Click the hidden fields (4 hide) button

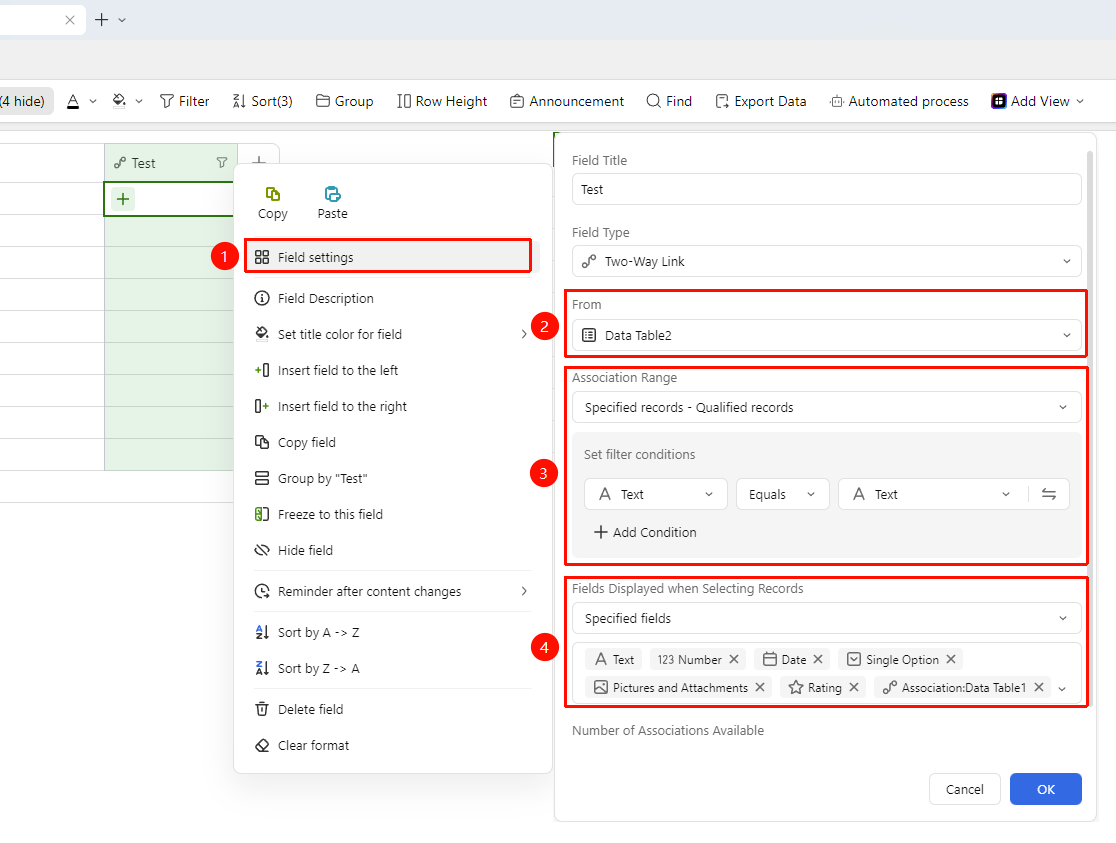click(x=24, y=101)
